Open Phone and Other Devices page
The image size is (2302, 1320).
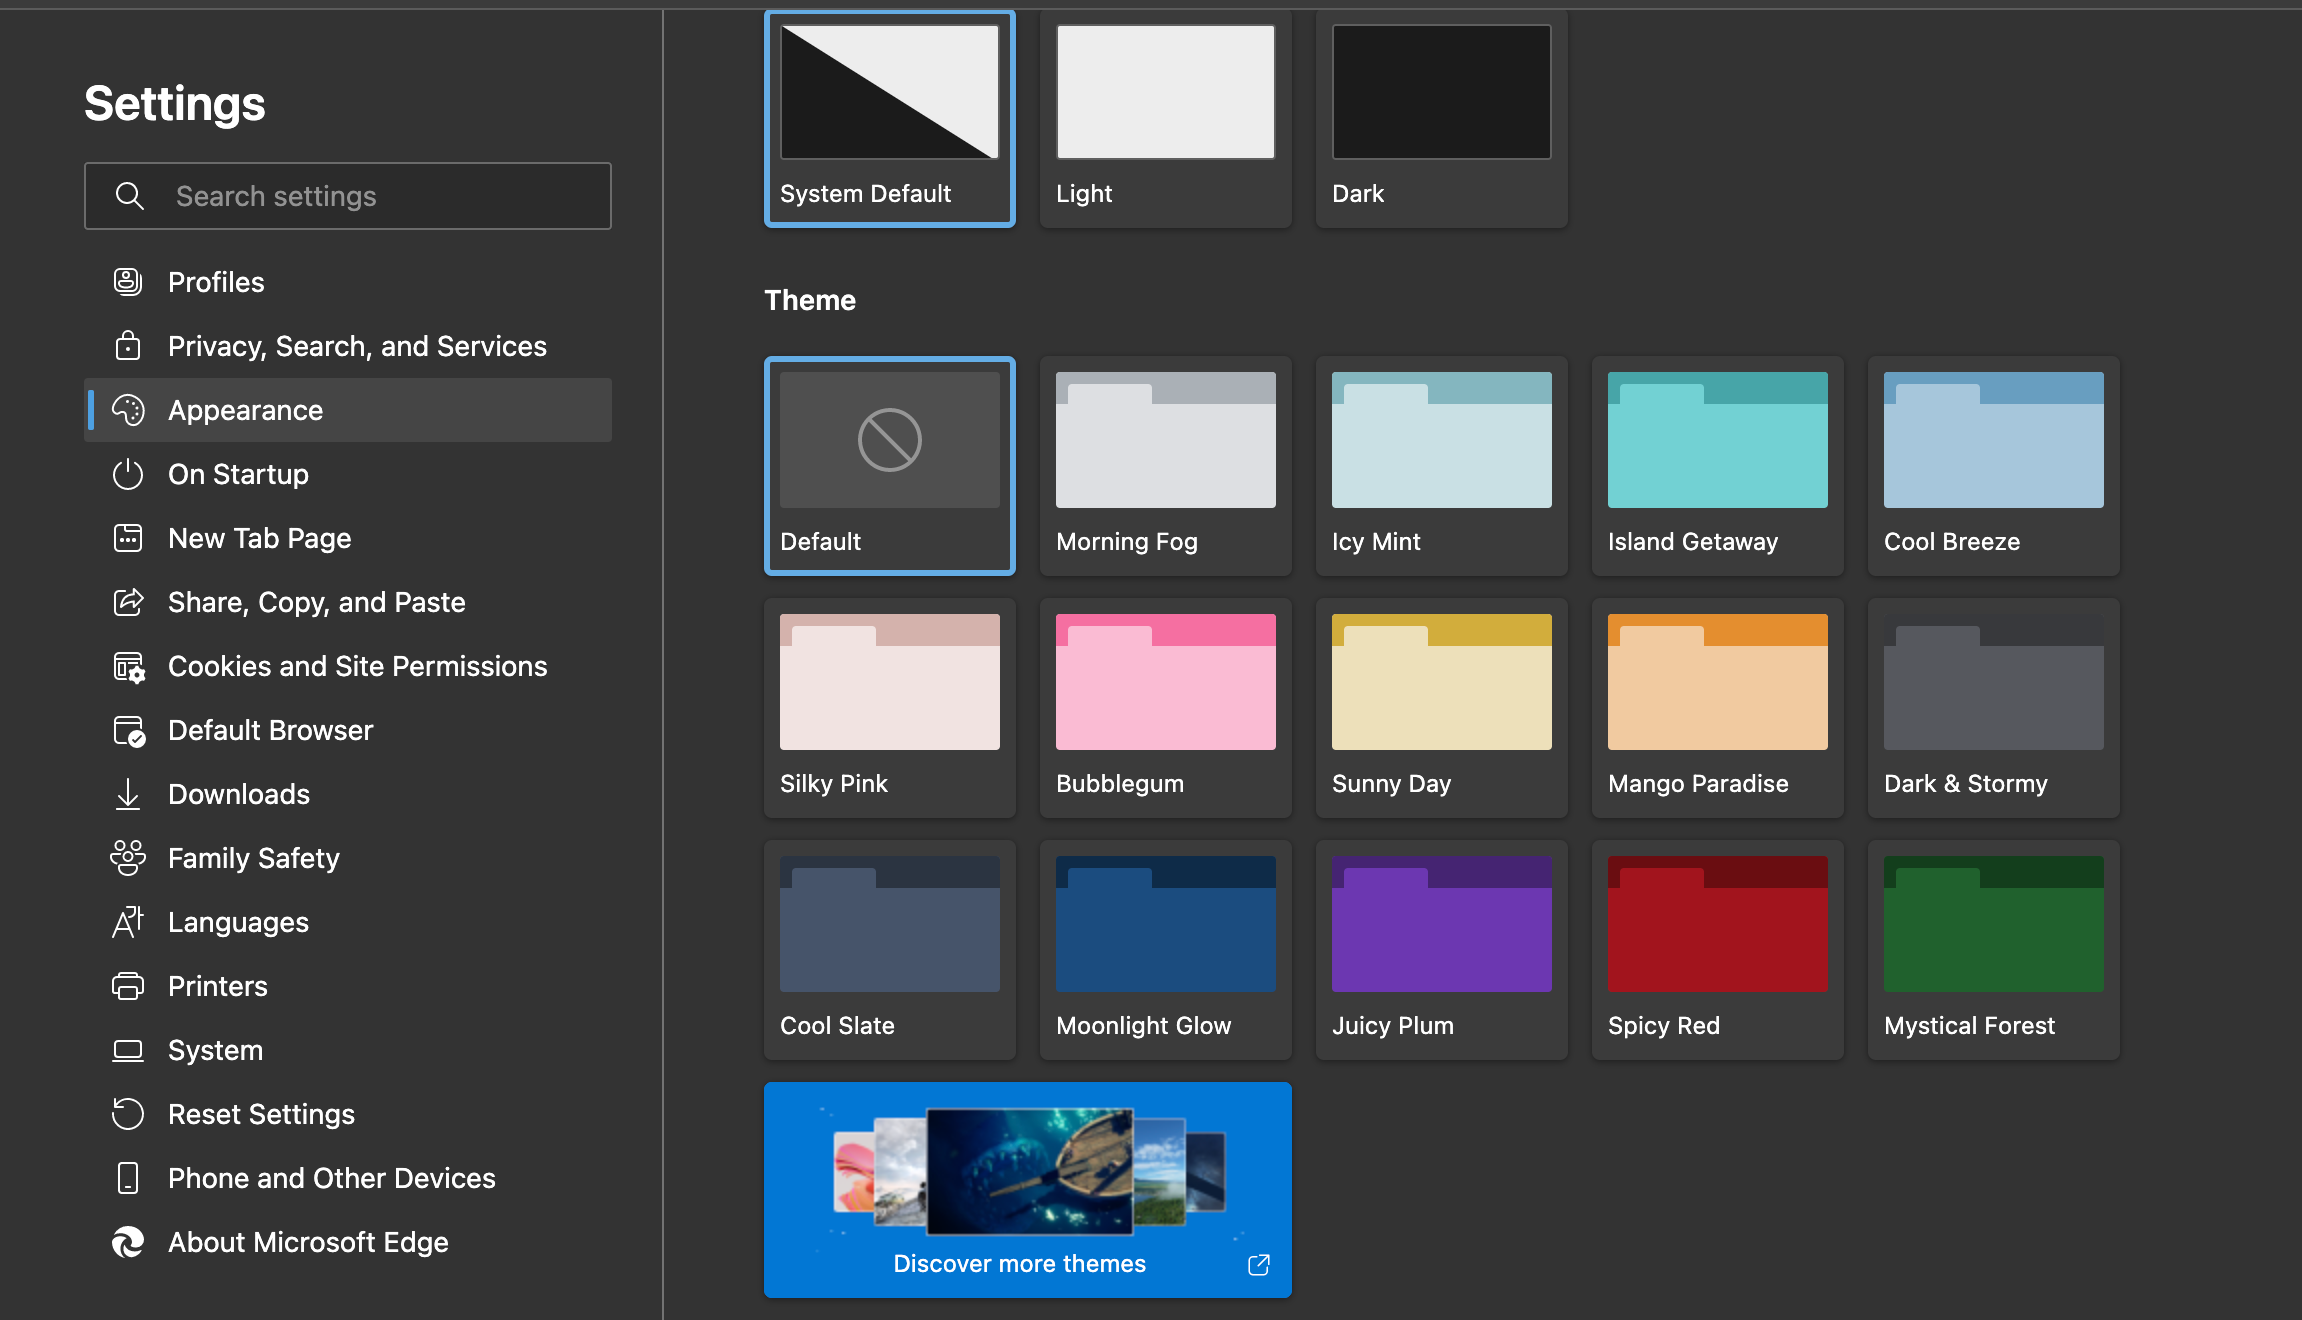pos(331,1178)
